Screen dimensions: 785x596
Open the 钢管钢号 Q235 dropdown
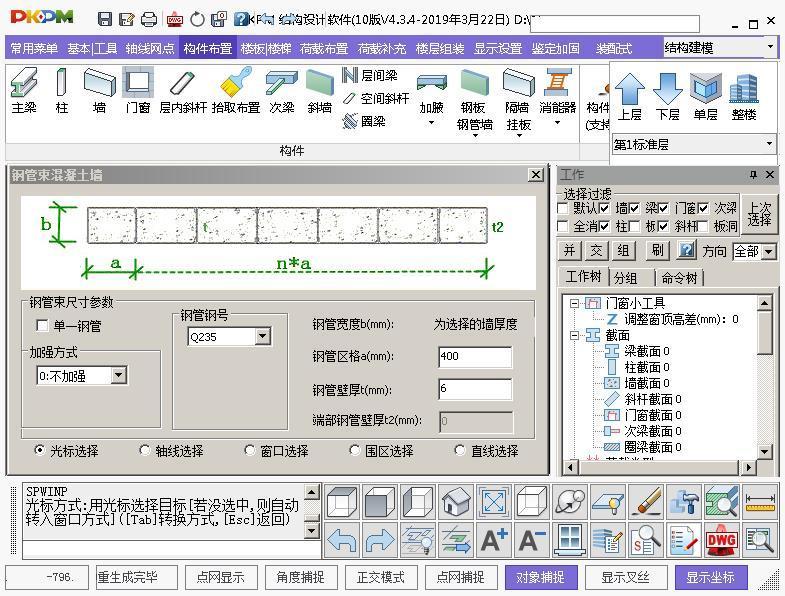pos(263,336)
